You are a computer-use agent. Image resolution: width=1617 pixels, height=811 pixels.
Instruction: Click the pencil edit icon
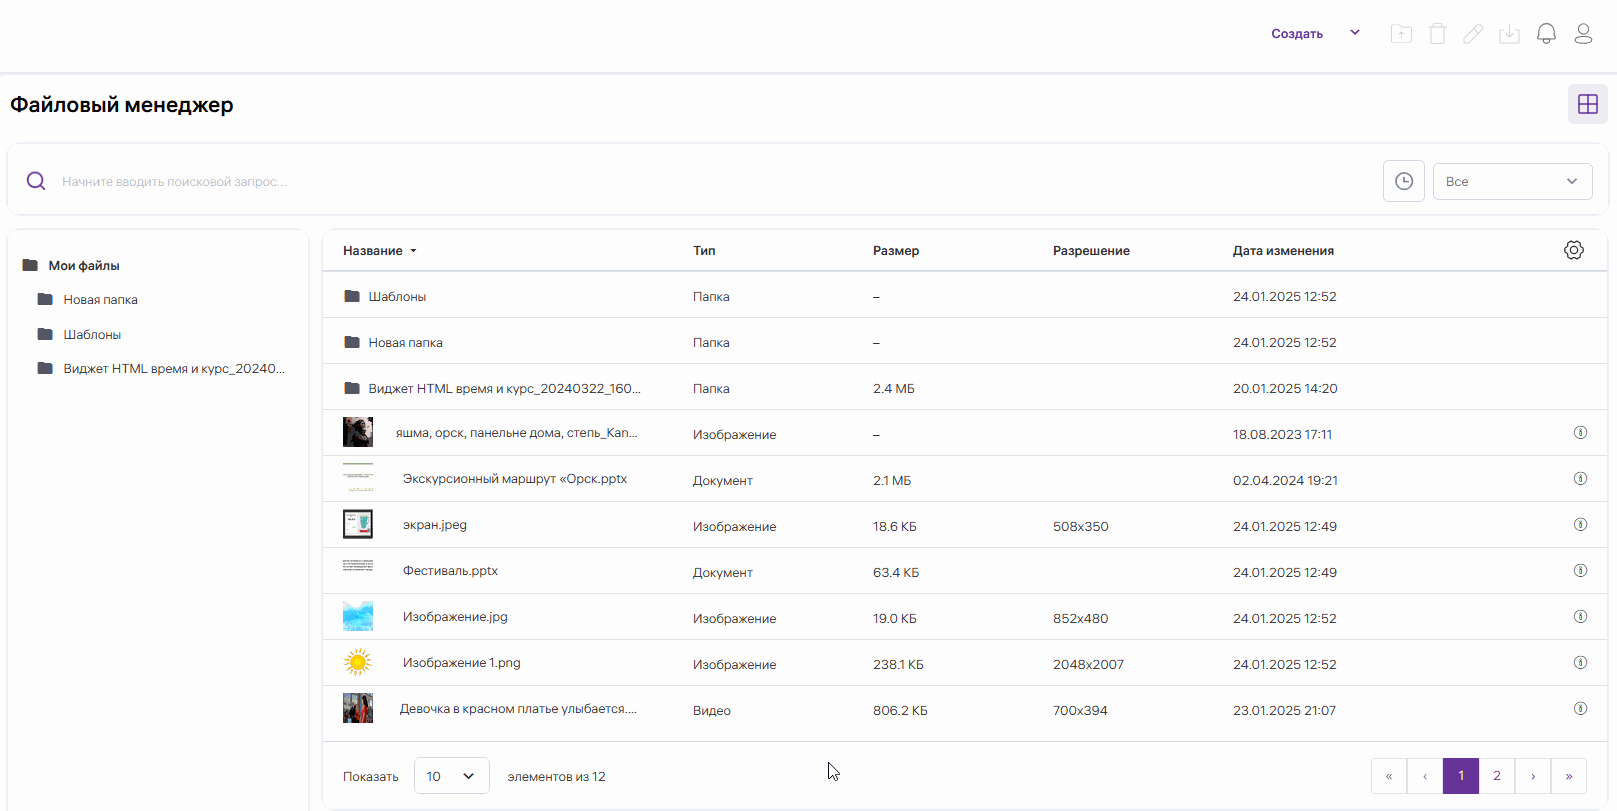point(1473,34)
